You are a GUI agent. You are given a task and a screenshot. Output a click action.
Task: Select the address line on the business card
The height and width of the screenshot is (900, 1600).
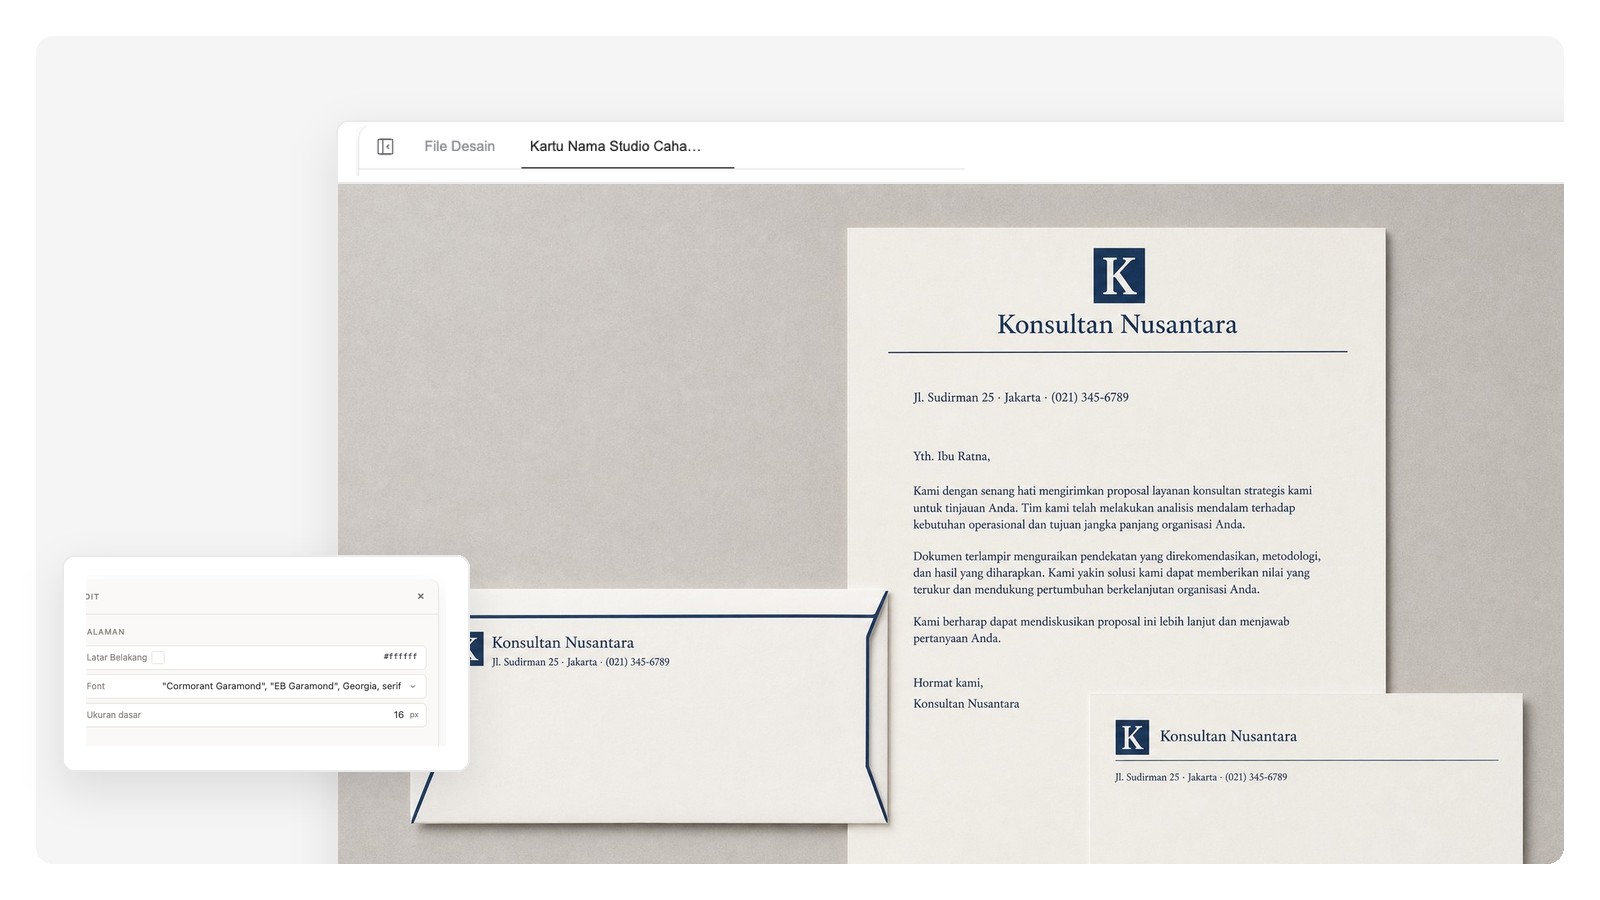1201,777
